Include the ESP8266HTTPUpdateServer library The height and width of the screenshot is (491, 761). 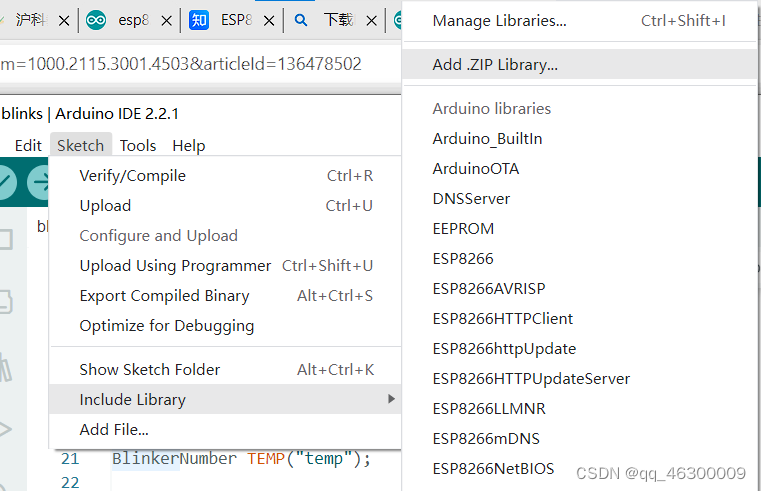(x=579, y=379)
